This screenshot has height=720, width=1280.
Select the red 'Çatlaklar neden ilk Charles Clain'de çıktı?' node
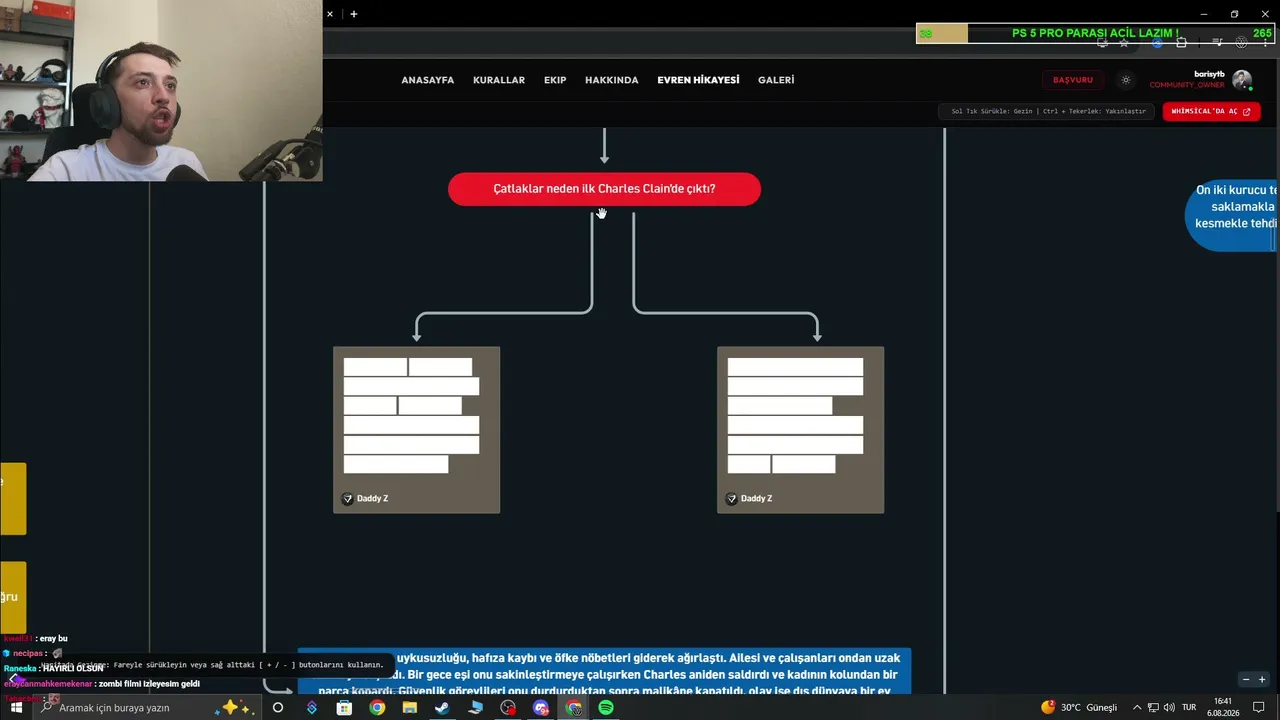pyautogui.click(x=604, y=189)
